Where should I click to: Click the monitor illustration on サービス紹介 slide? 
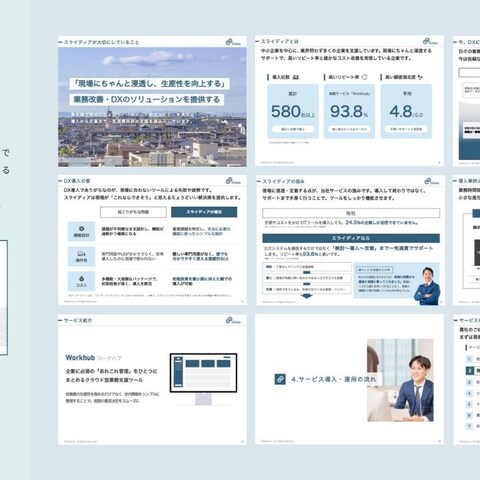tap(203, 379)
